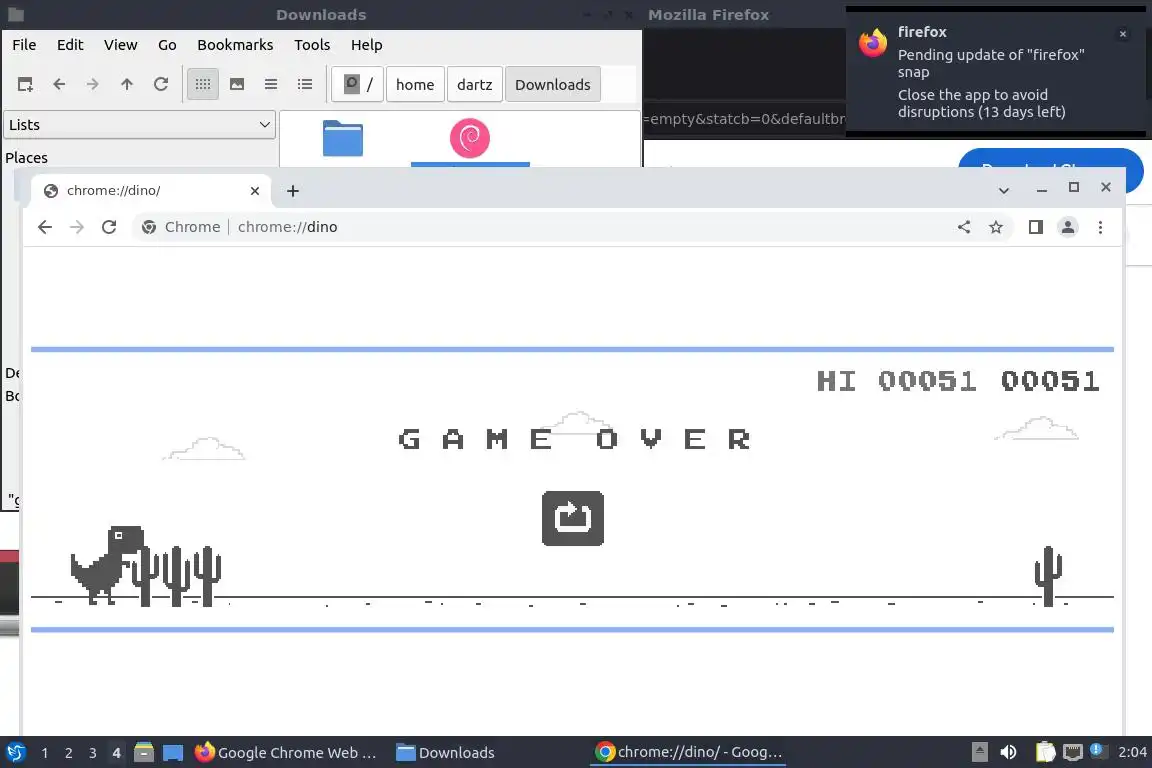Image resolution: width=1152 pixels, height=768 pixels.
Task: Go to the dartz path segment
Action: point(475,85)
